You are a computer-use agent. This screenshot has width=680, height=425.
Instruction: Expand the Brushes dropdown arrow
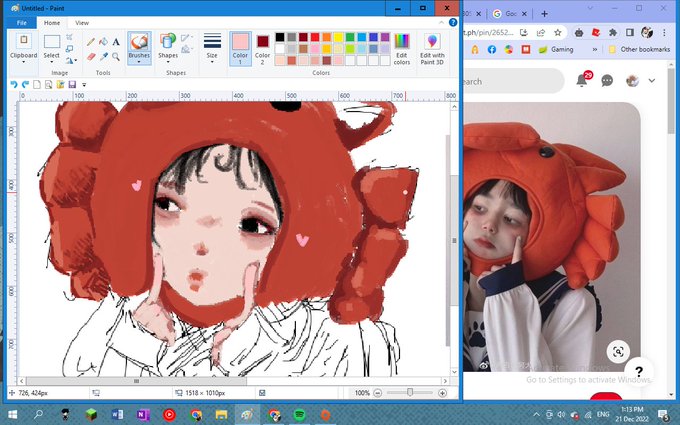[139, 62]
